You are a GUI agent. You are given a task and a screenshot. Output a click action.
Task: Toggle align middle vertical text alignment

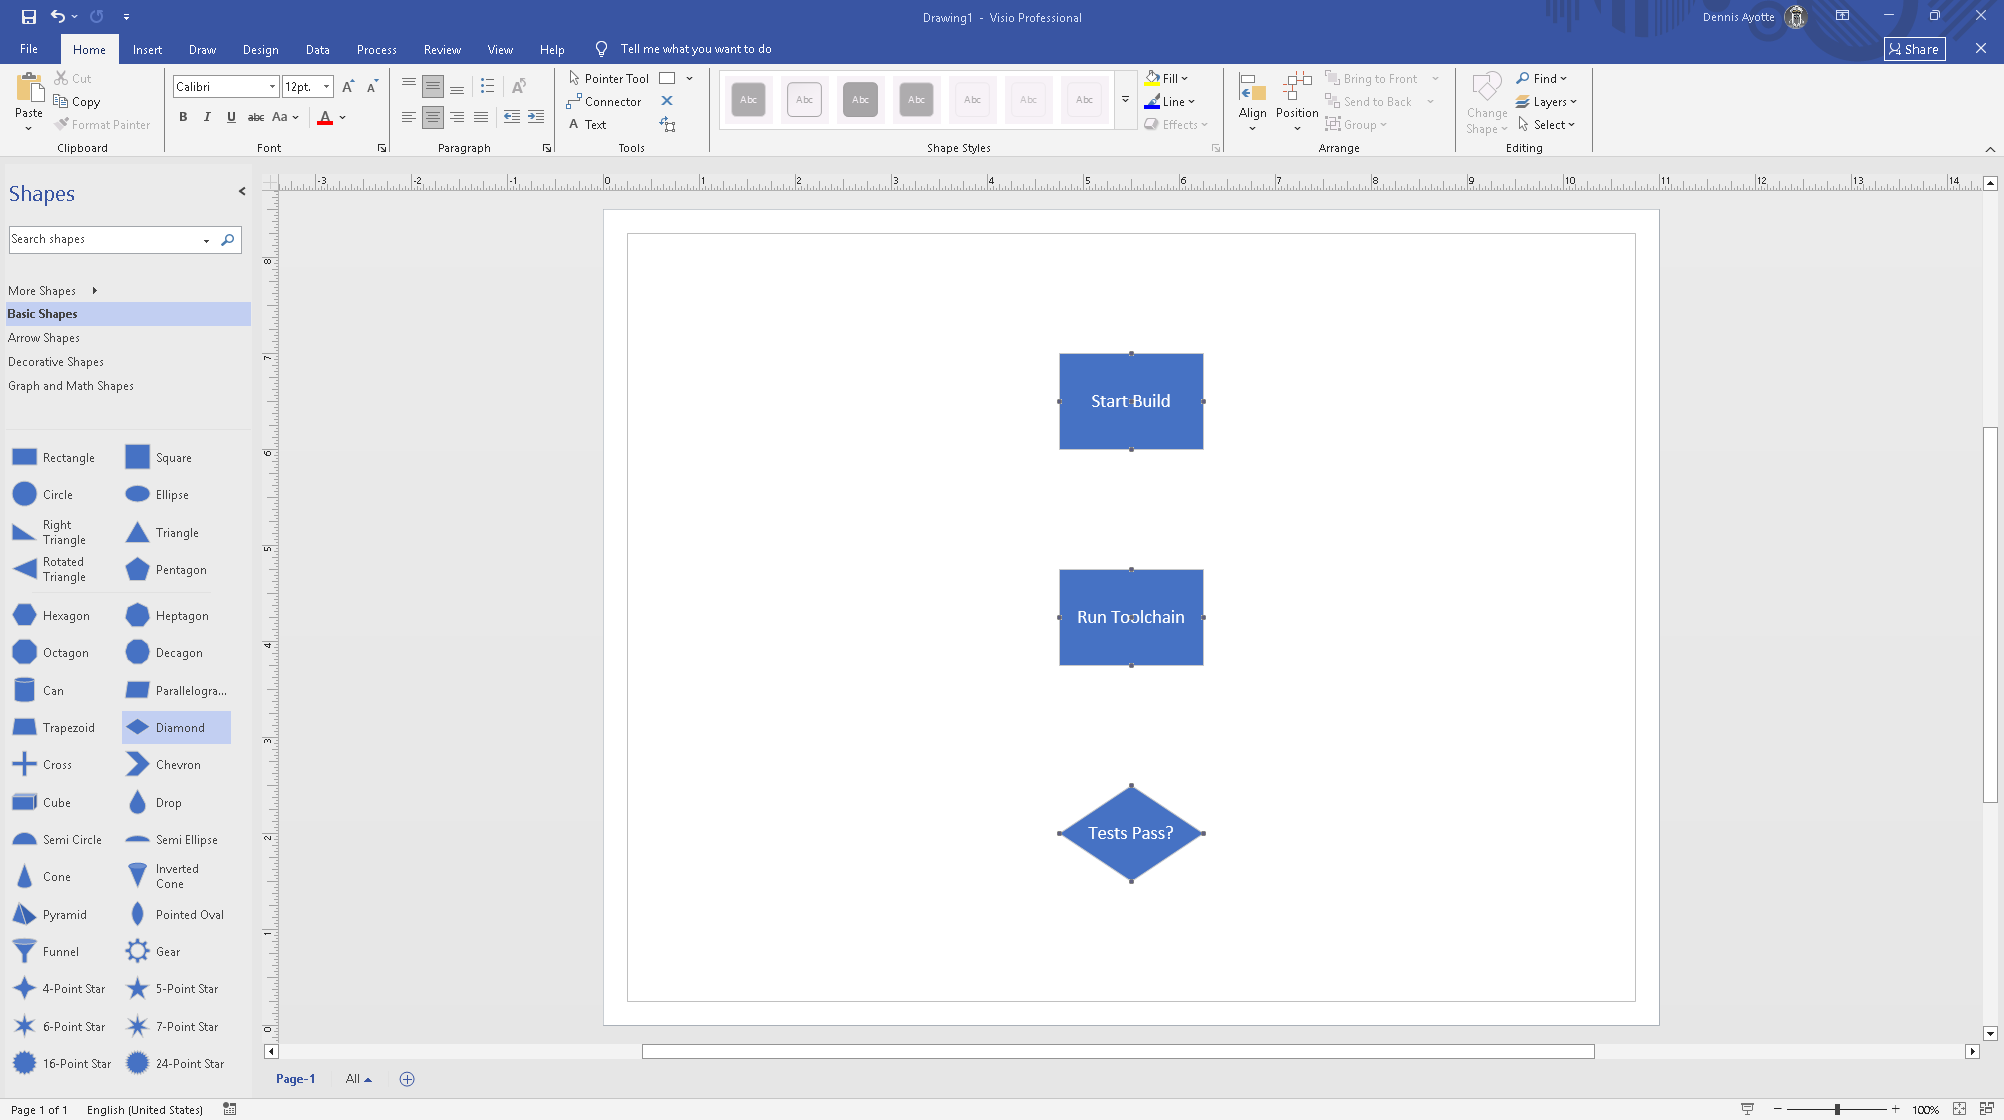click(432, 87)
